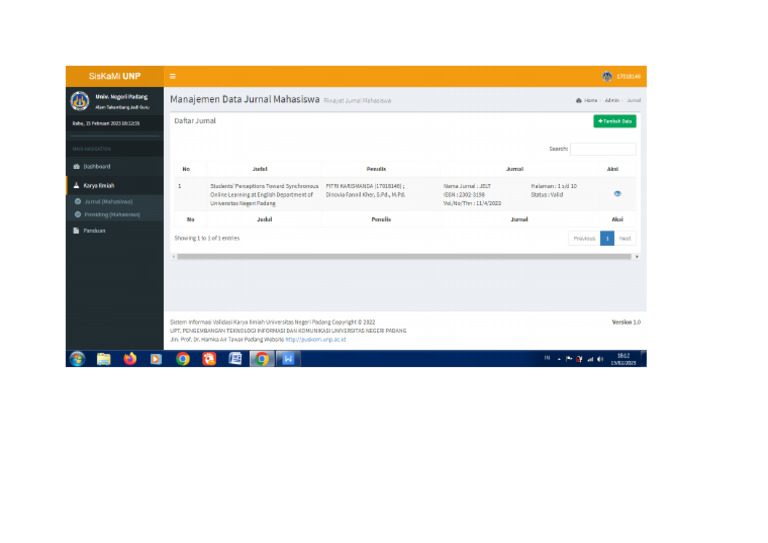
Task: Click 'Showing 1 to 1 of 1 entries' text
Action: (207, 238)
